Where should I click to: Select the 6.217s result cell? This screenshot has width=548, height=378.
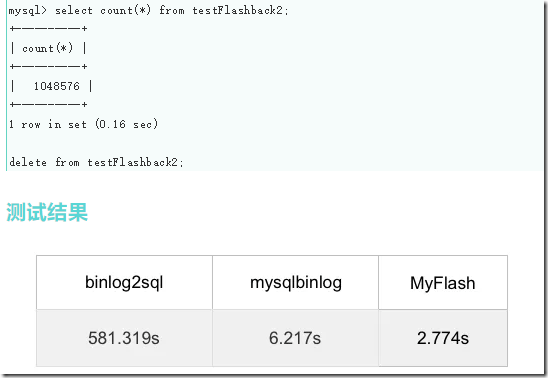click(x=295, y=338)
